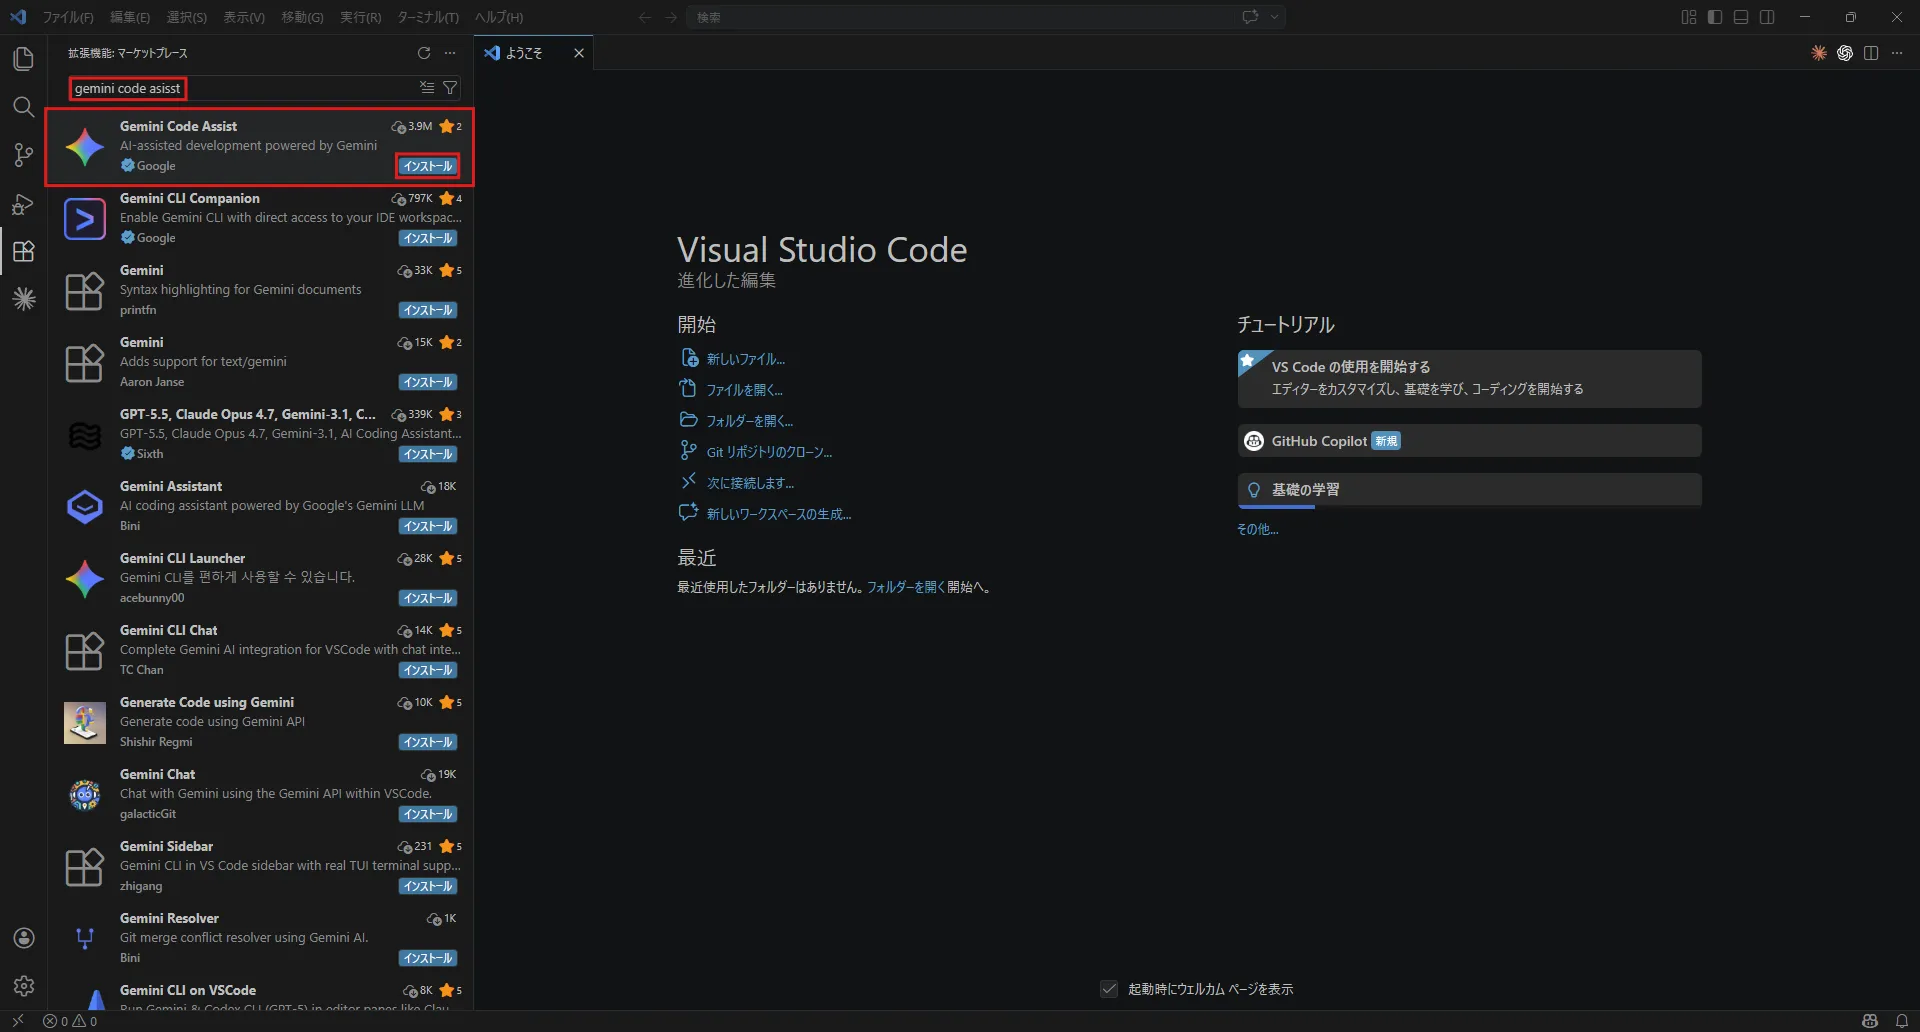The height and width of the screenshot is (1032, 1920).
Task: Open Source Control view
Action: click(23, 155)
